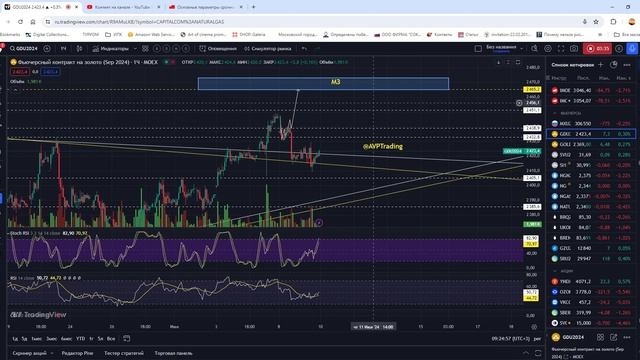640x360 pixels.
Task: Take a chart snapshot with camera icon
Action: coord(574,49)
